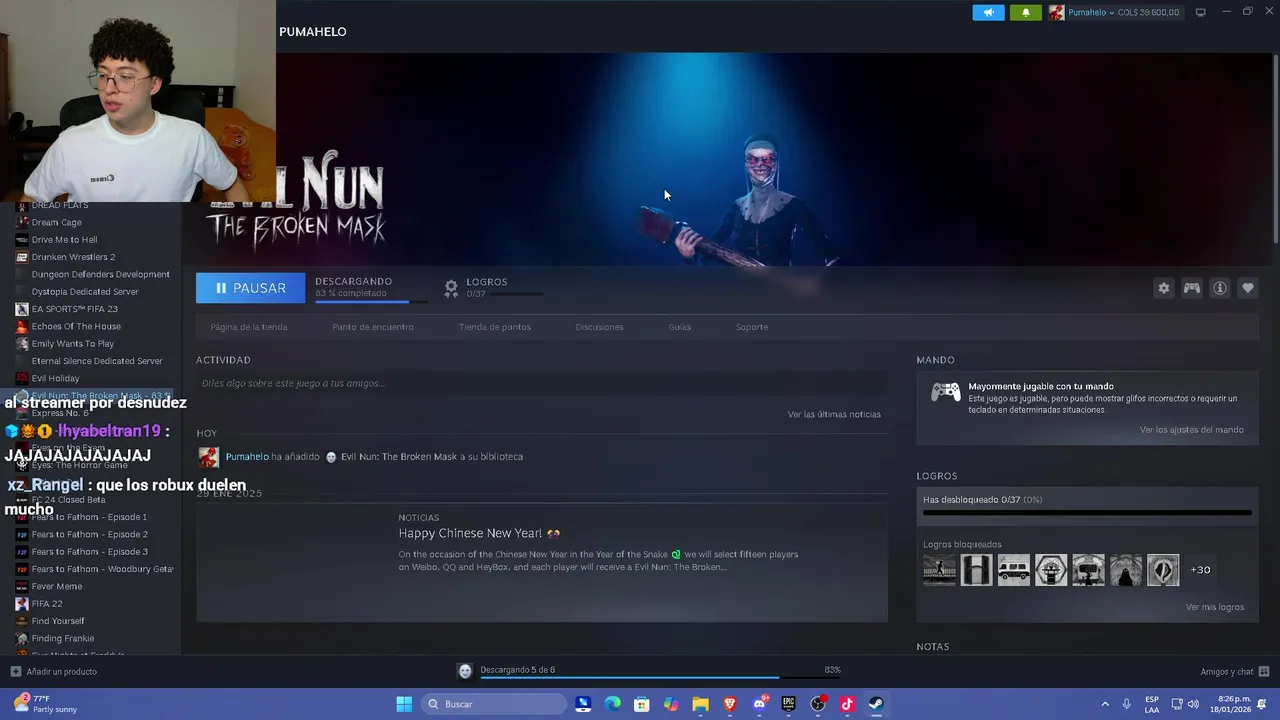Open the first locked achievement thumbnail
Screen dimensions: 1280x720
(939, 570)
